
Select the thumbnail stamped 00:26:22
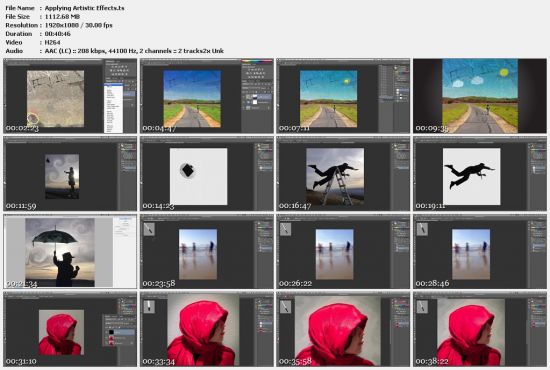coord(343,251)
